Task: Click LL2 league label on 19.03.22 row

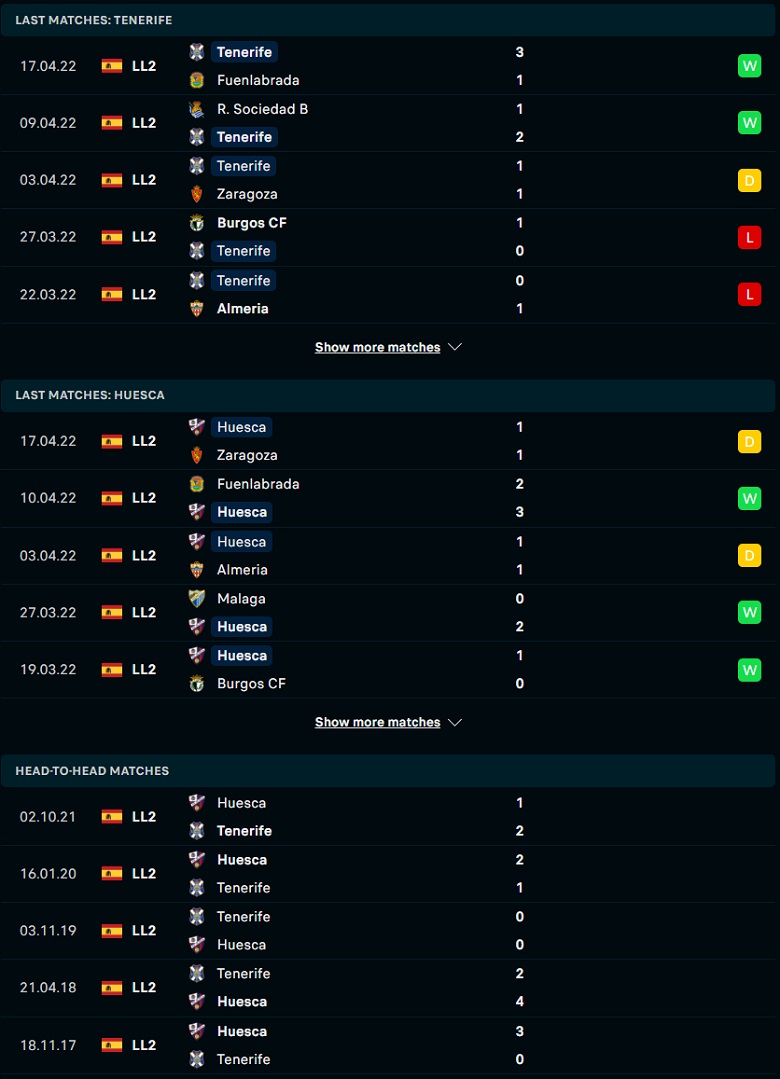Action: pyautogui.click(x=144, y=670)
